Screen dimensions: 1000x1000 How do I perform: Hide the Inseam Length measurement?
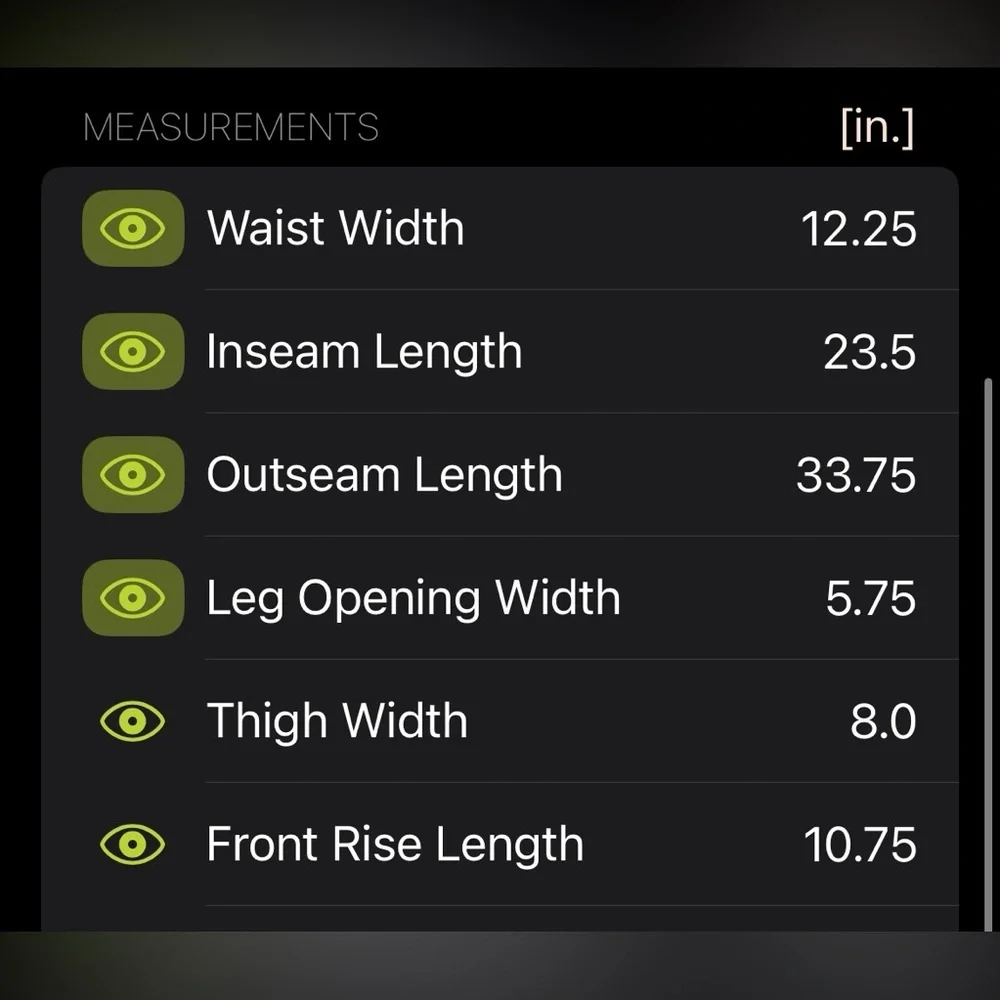pos(133,352)
